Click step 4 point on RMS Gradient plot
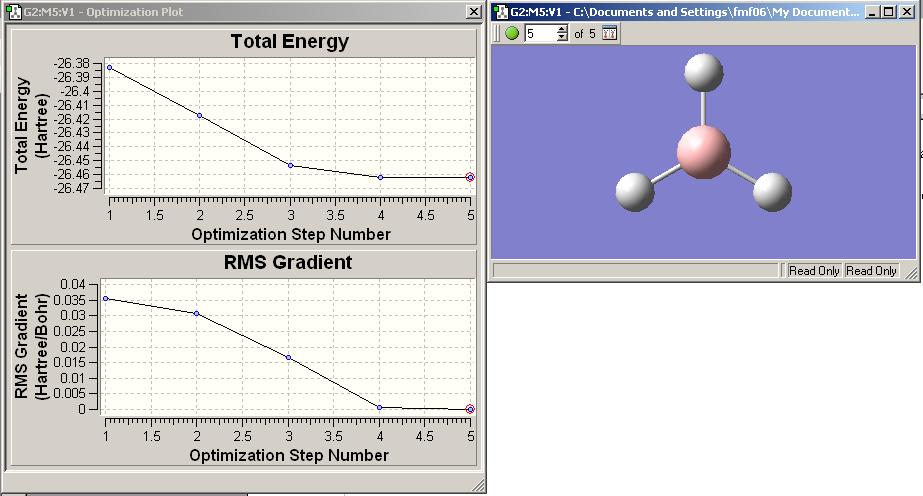Image resolution: width=923 pixels, height=496 pixels. click(x=380, y=407)
